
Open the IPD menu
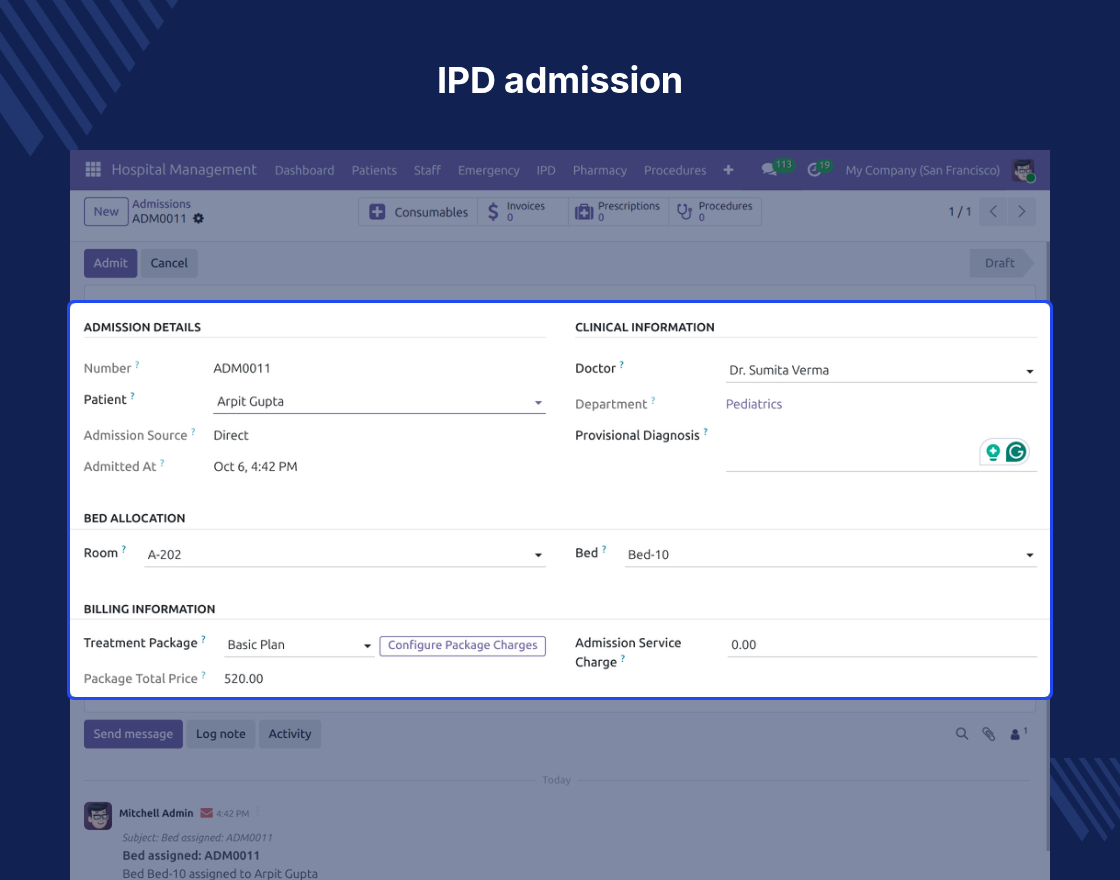point(546,170)
